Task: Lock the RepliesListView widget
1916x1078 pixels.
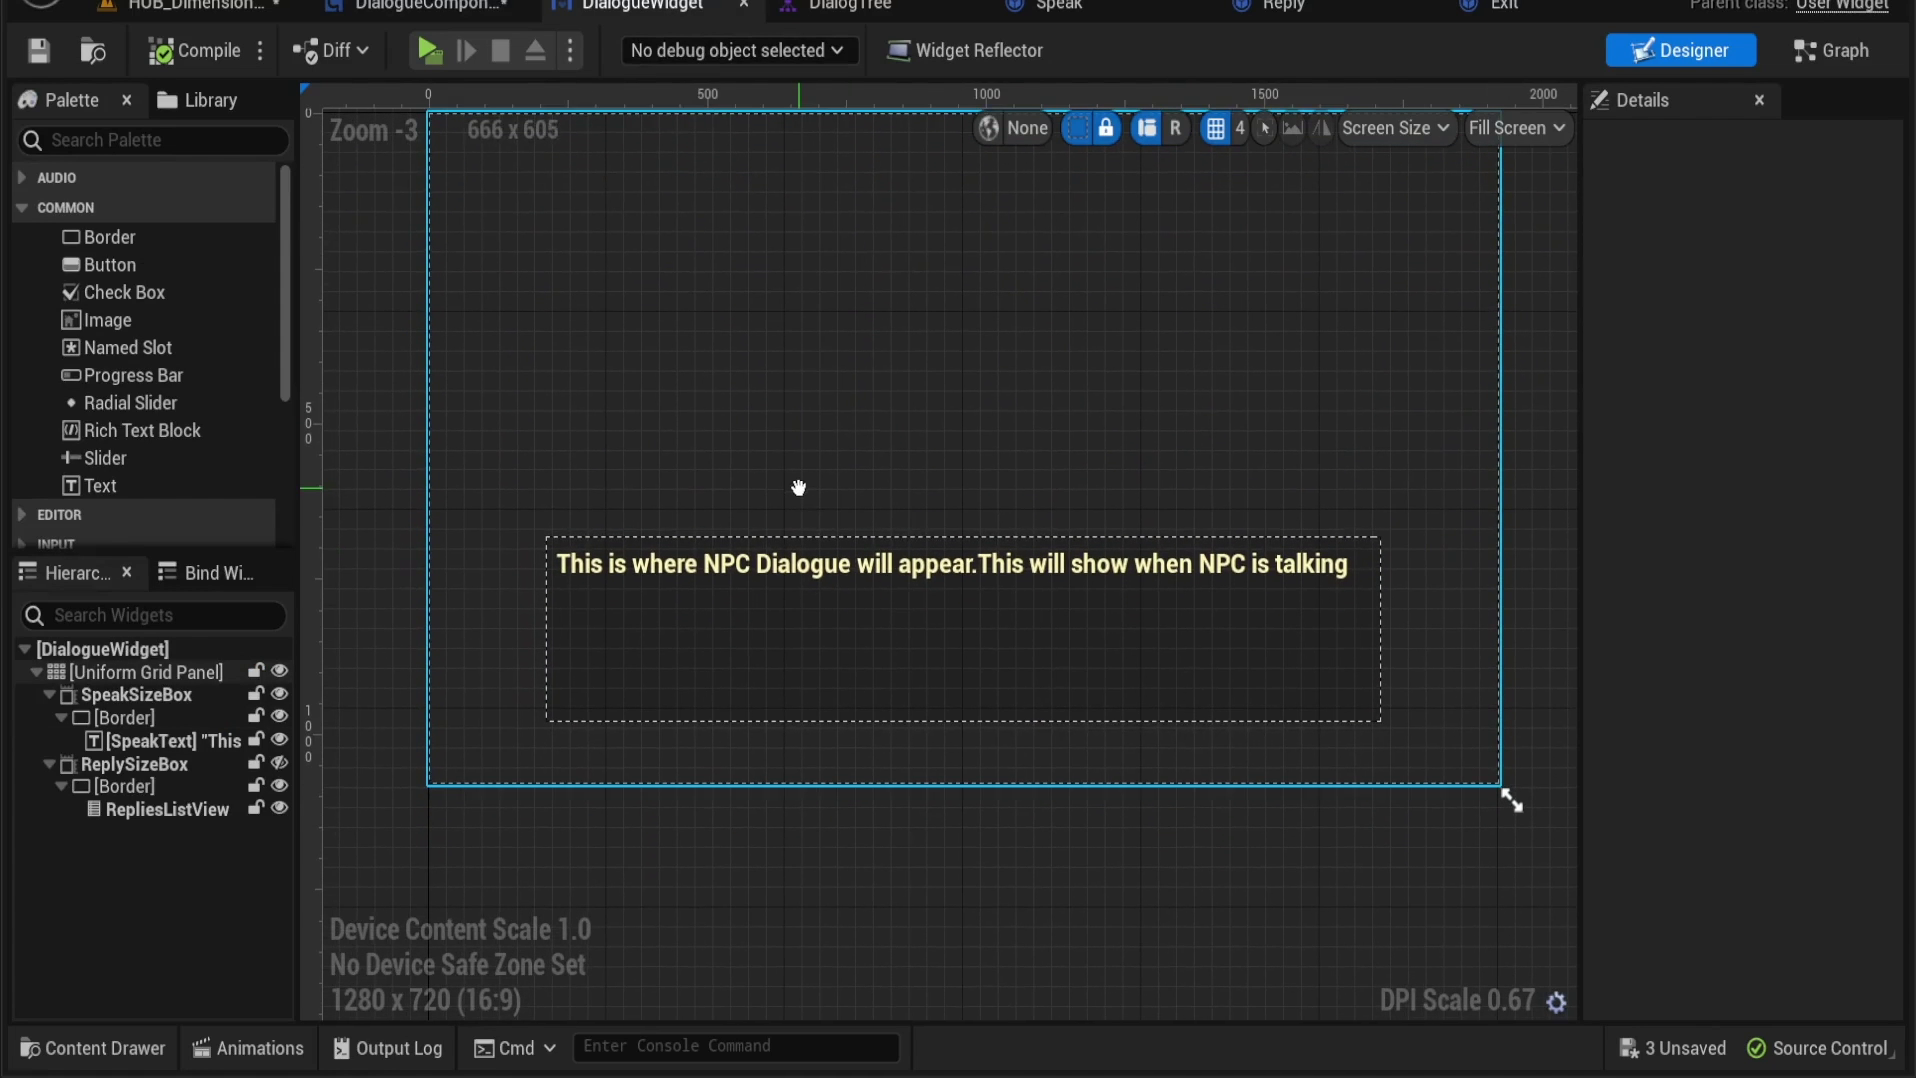Action: 256,809
